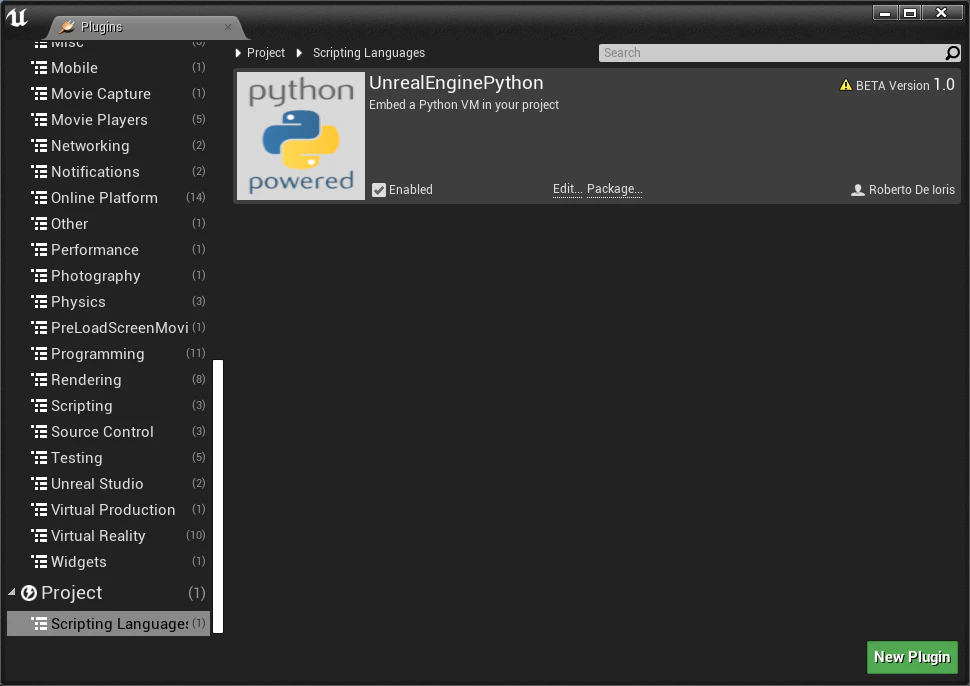Click the magnifying glass search icon
970x686 pixels.
(952, 53)
